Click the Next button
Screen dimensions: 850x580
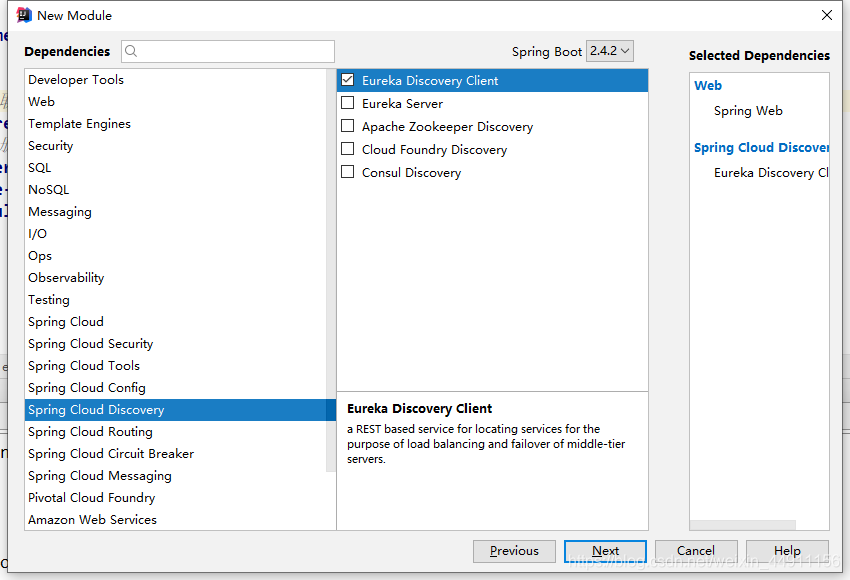coord(605,551)
